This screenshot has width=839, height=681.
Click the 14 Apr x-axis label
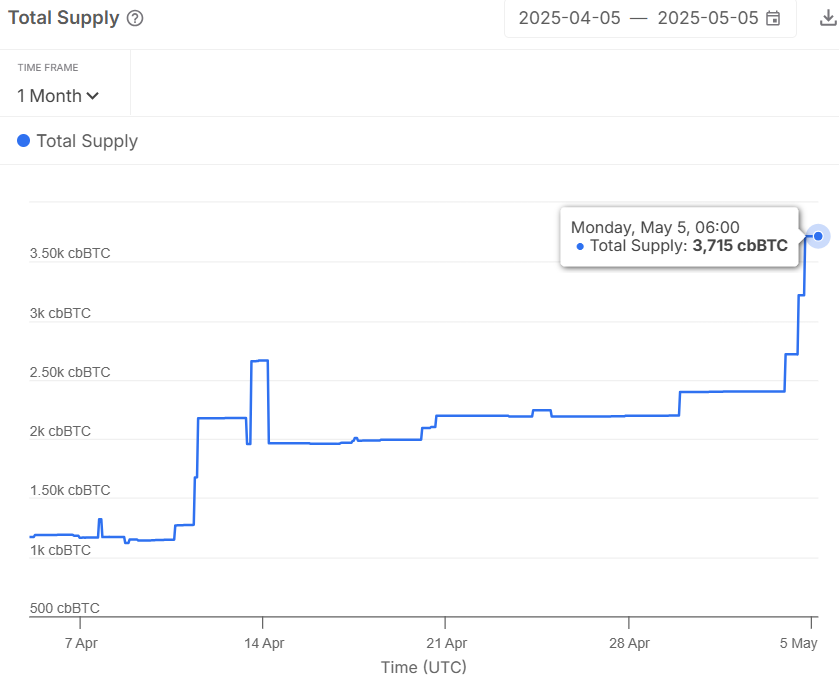click(263, 642)
